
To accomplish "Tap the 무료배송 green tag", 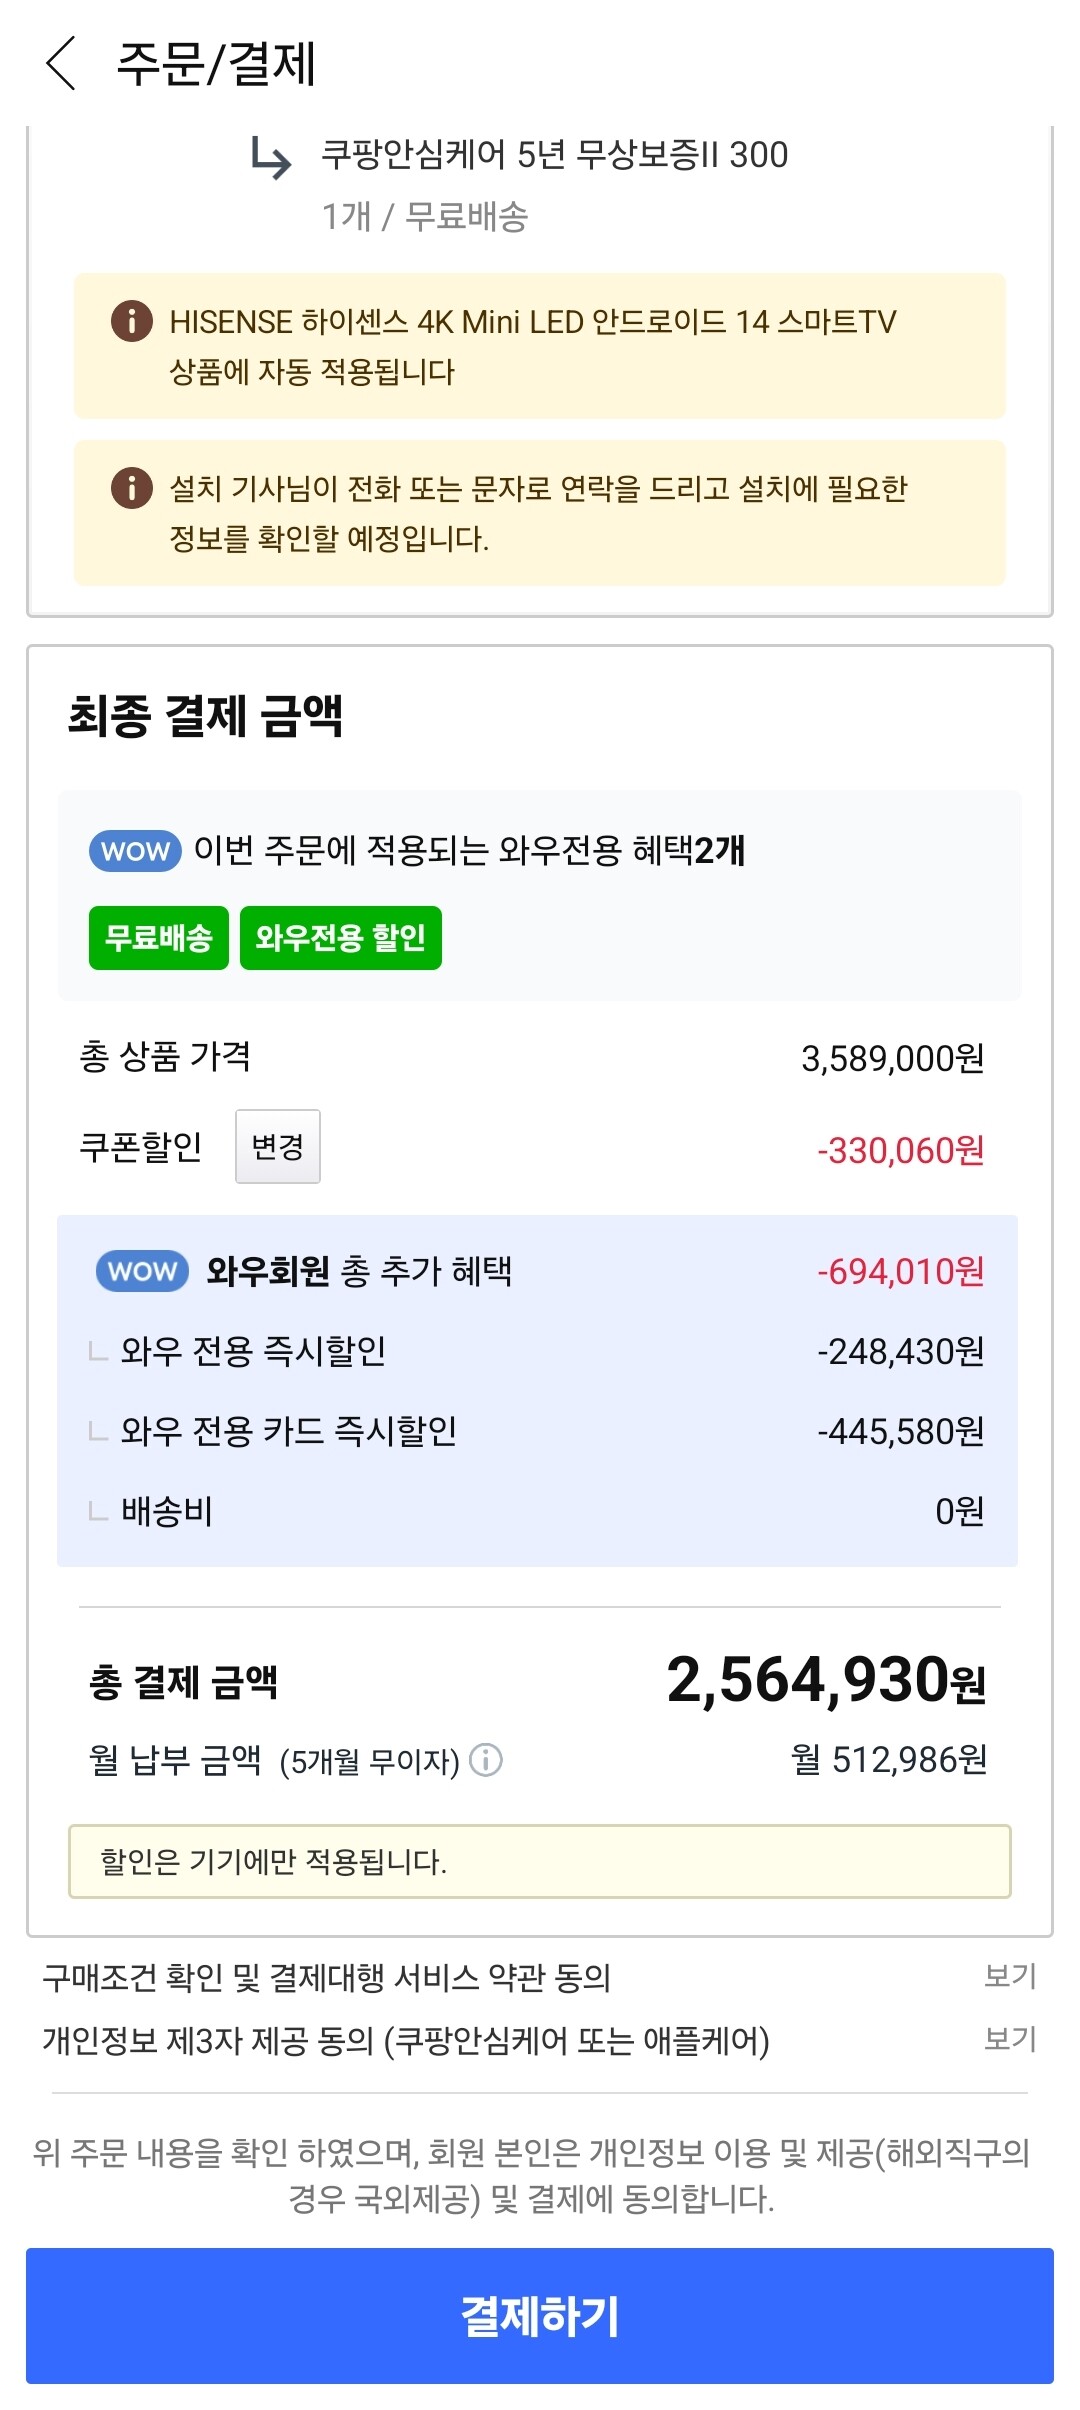I will 159,938.
